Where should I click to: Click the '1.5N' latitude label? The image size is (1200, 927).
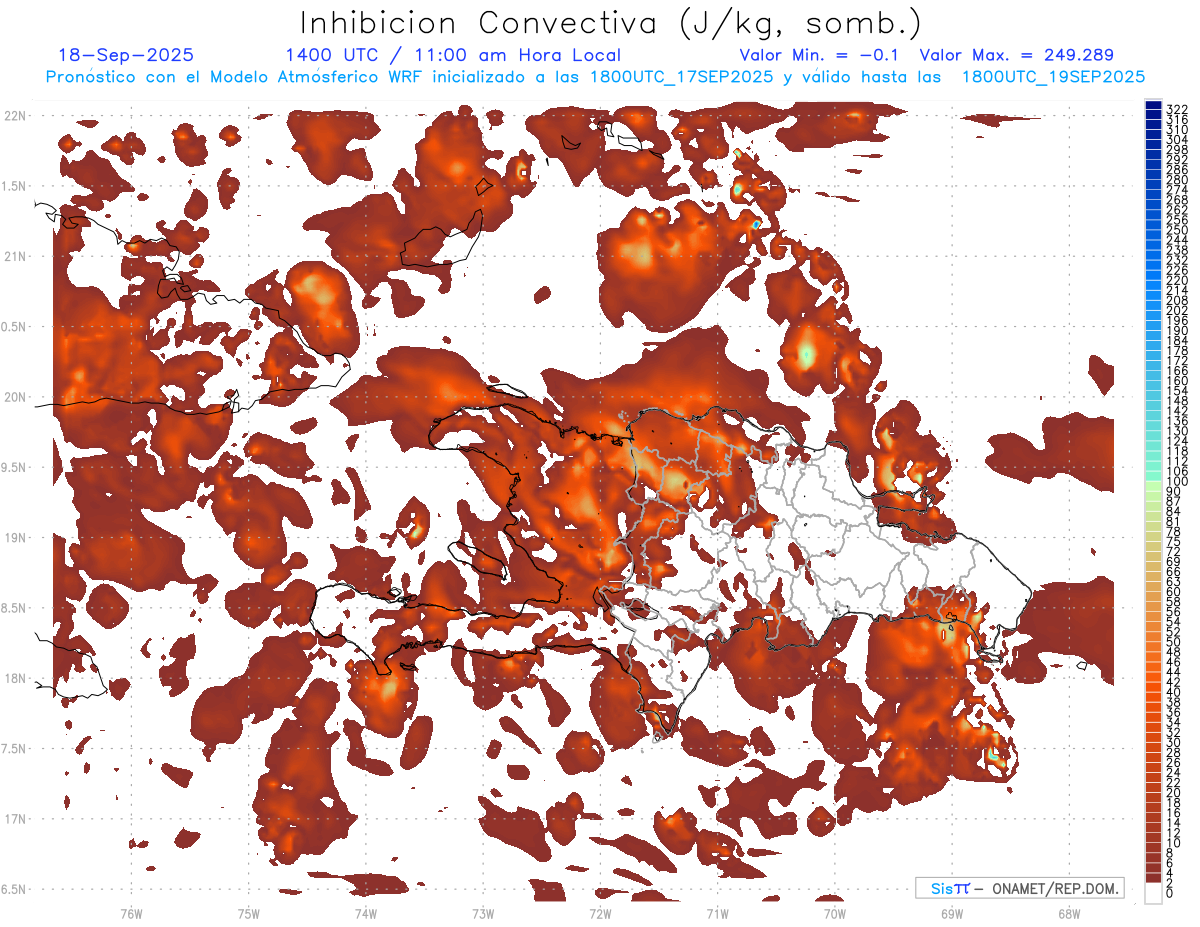pyautogui.click(x=14, y=186)
